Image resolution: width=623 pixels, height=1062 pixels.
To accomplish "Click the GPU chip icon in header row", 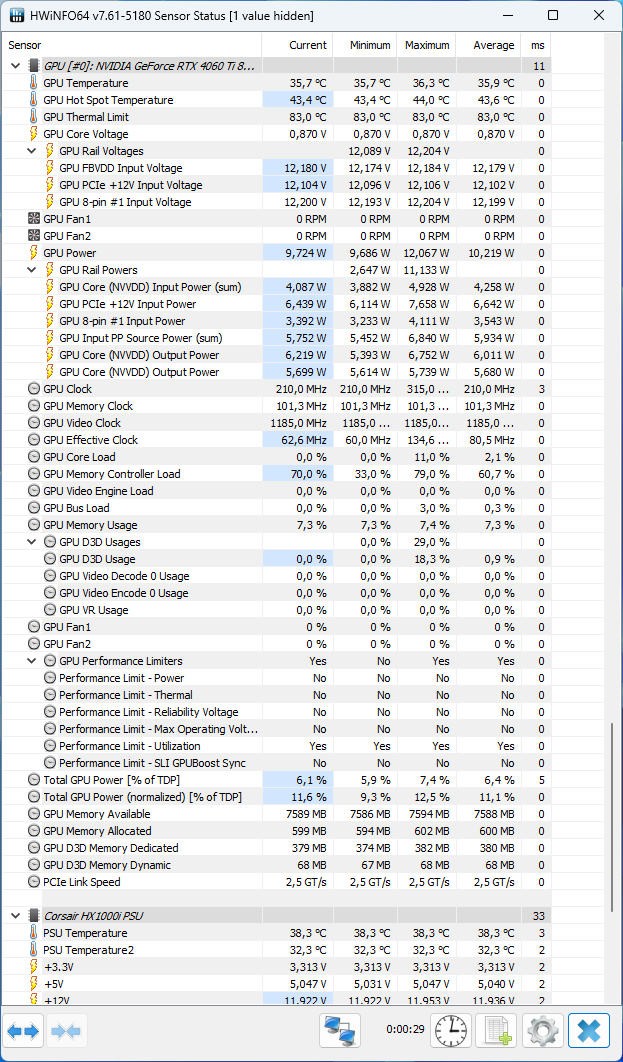I will (34, 66).
